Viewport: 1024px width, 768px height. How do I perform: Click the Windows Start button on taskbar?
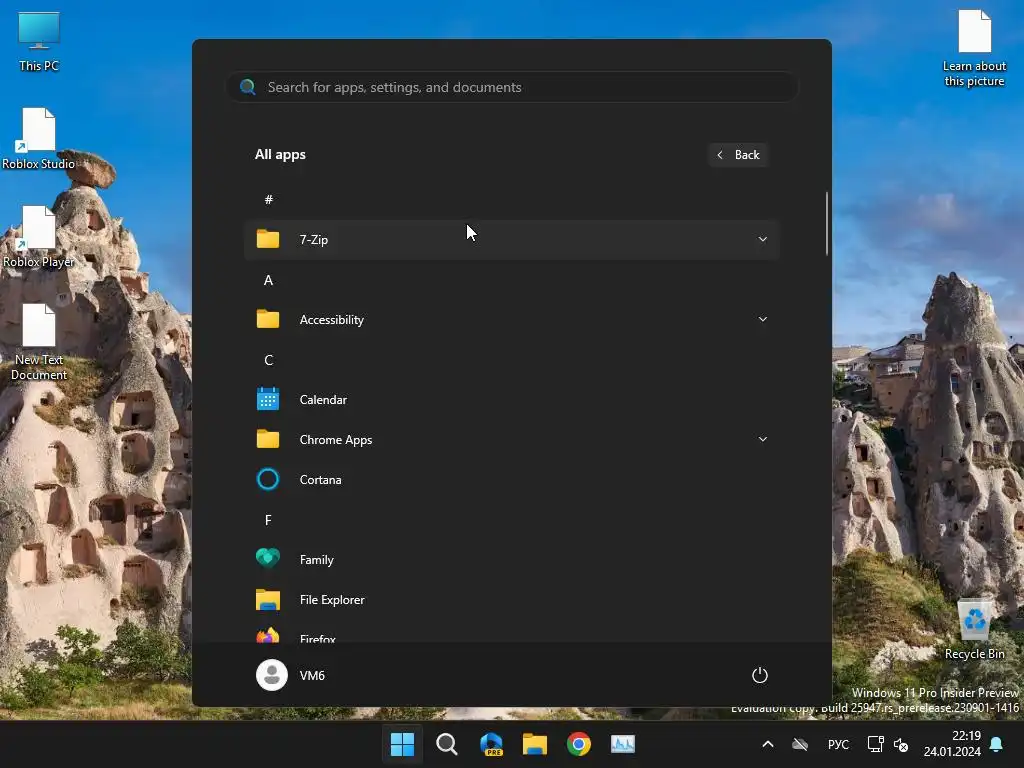tap(402, 744)
